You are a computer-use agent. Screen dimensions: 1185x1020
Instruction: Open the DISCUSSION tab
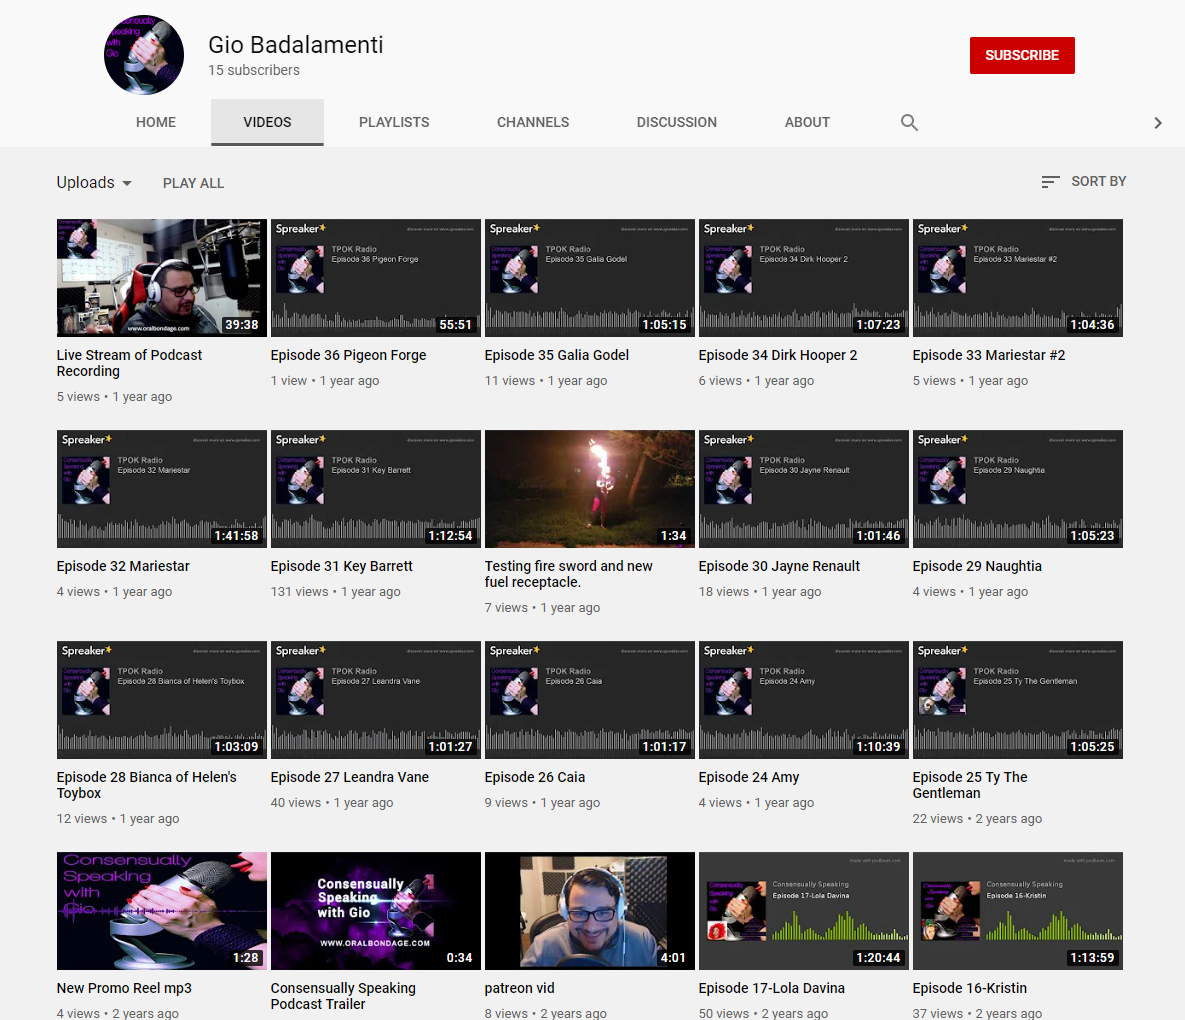676,122
